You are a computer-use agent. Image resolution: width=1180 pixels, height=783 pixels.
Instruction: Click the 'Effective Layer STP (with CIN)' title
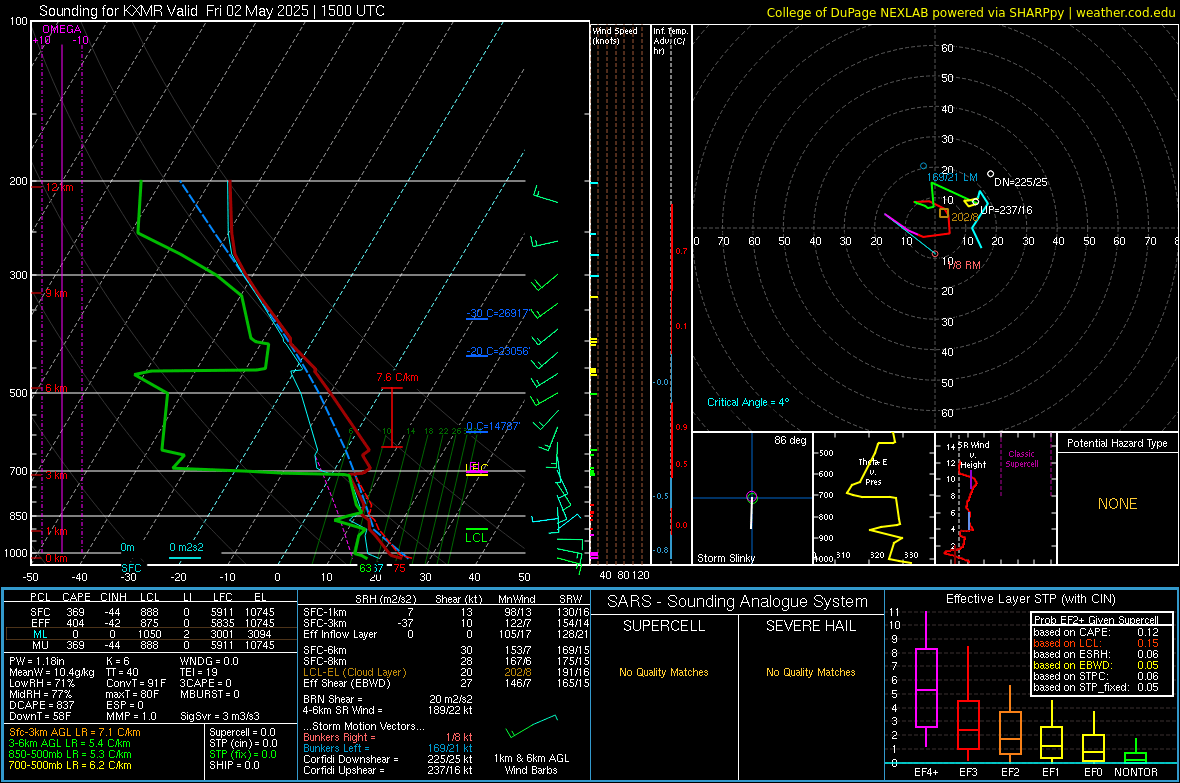[x=1031, y=599]
